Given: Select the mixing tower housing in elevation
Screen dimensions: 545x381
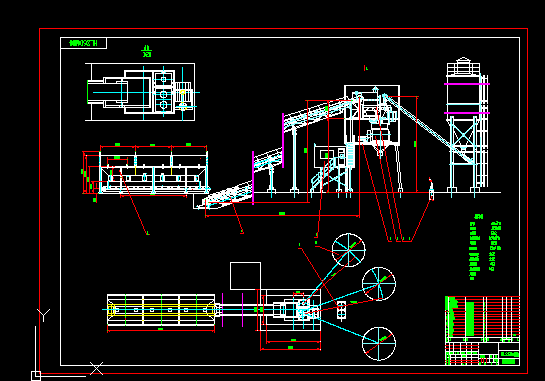Looking at the screenshot, I should tap(372, 114).
